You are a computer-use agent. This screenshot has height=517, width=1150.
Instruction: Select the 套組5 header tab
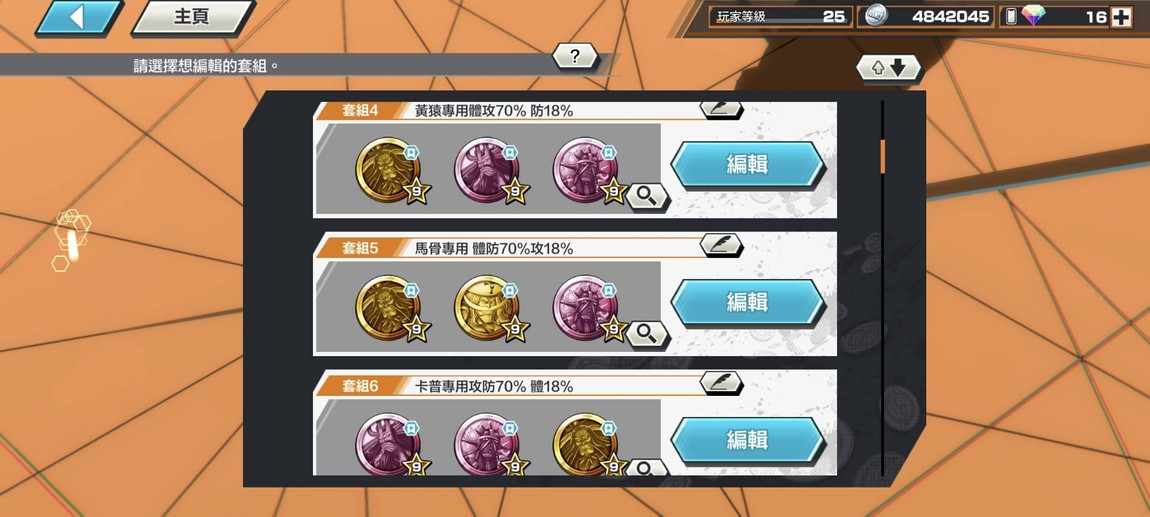coord(360,249)
